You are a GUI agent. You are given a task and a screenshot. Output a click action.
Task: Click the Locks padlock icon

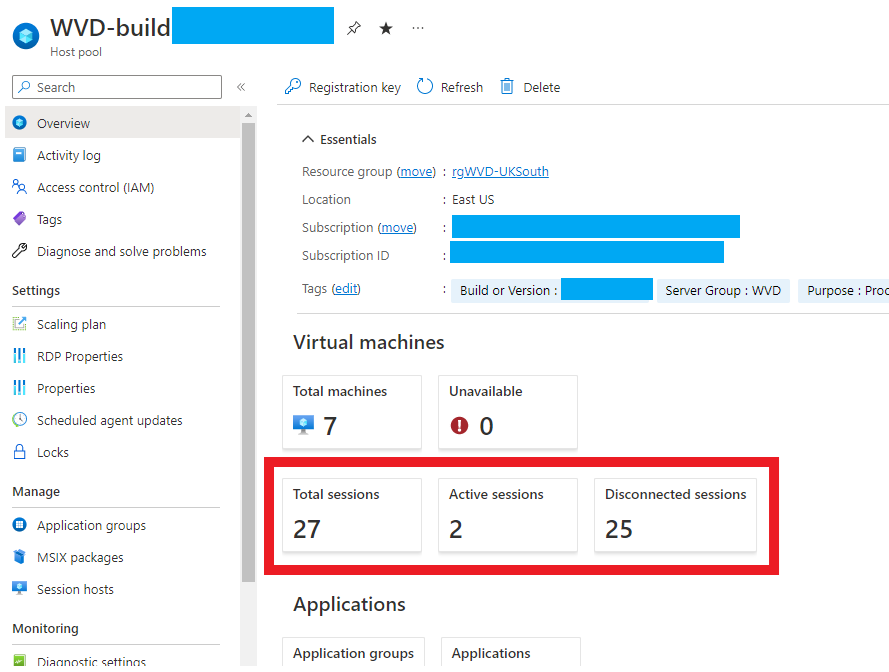click(19, 452)
